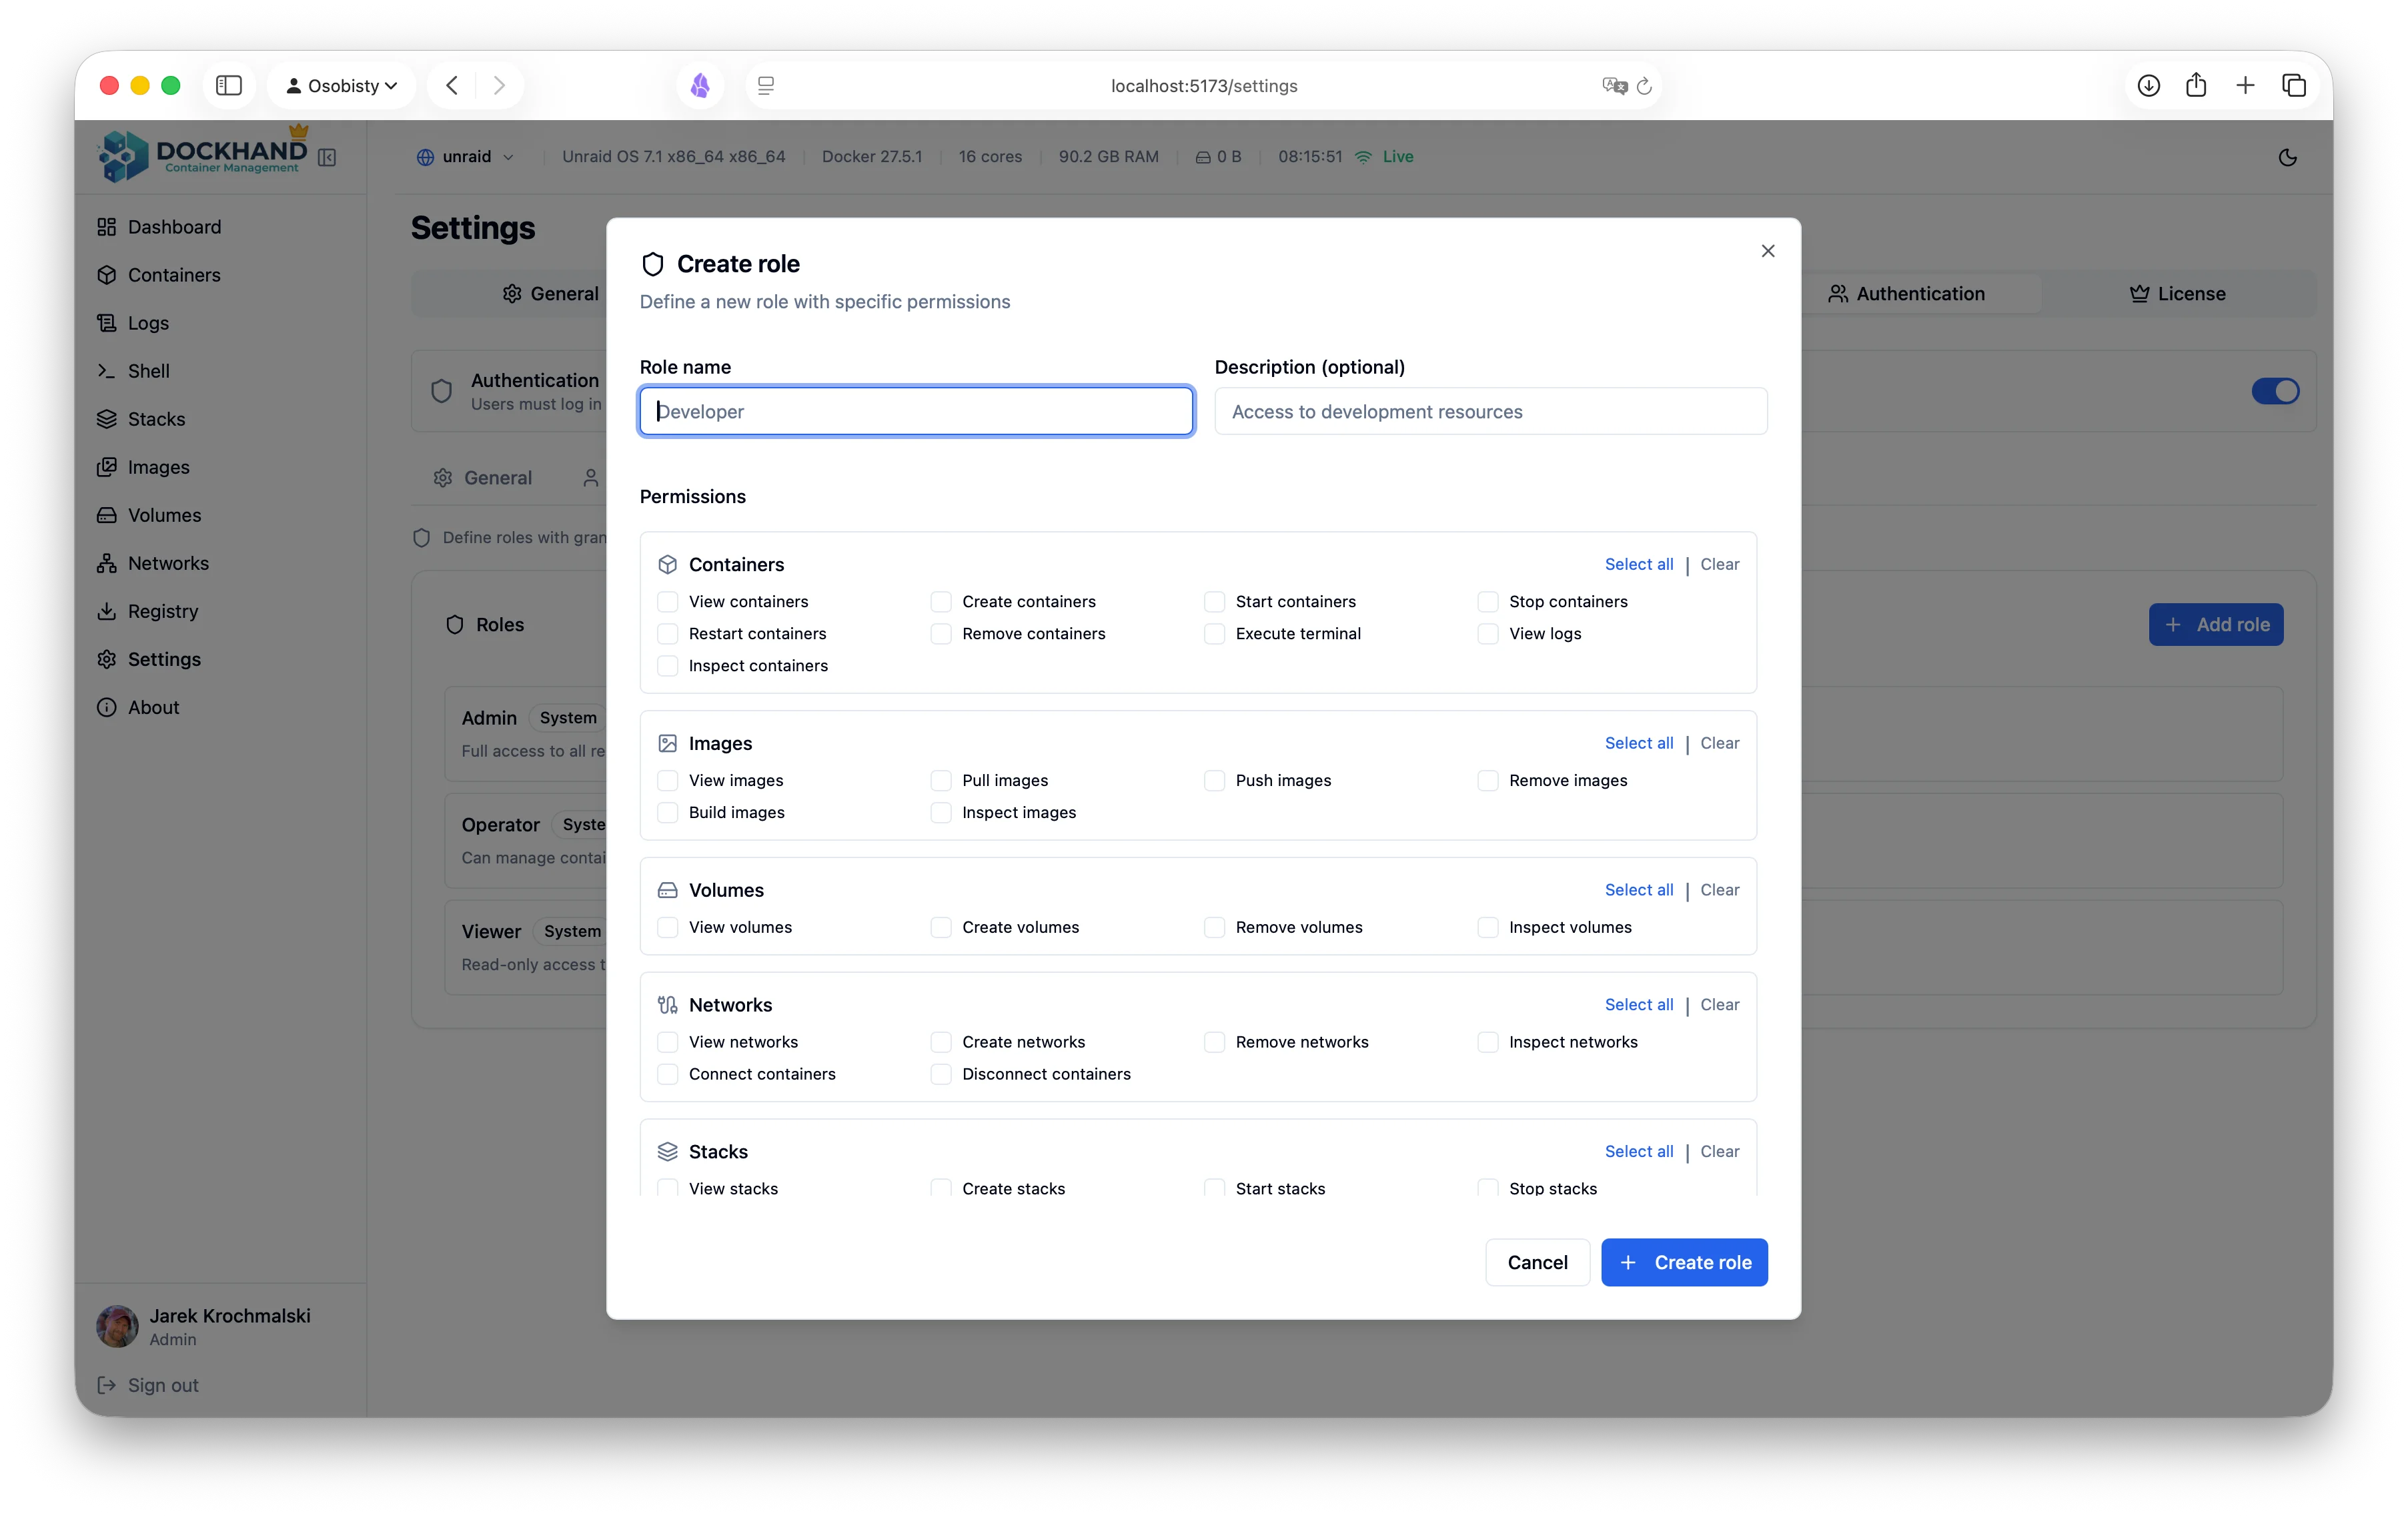Collapse sidebar via Dockhand panel icon
Screen dimensions: 2408x1516
tap(327, 157)
